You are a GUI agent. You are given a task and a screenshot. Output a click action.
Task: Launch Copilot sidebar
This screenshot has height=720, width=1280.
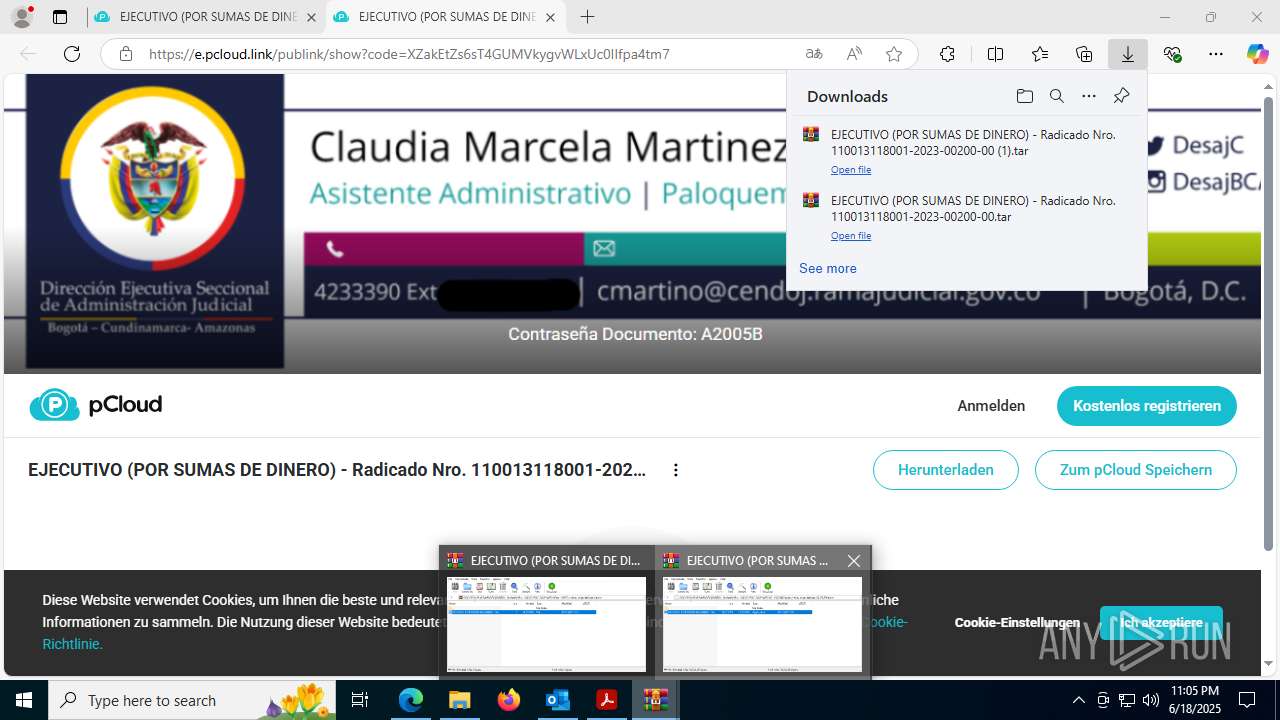pyautogui.click(x=1257, y=54)
